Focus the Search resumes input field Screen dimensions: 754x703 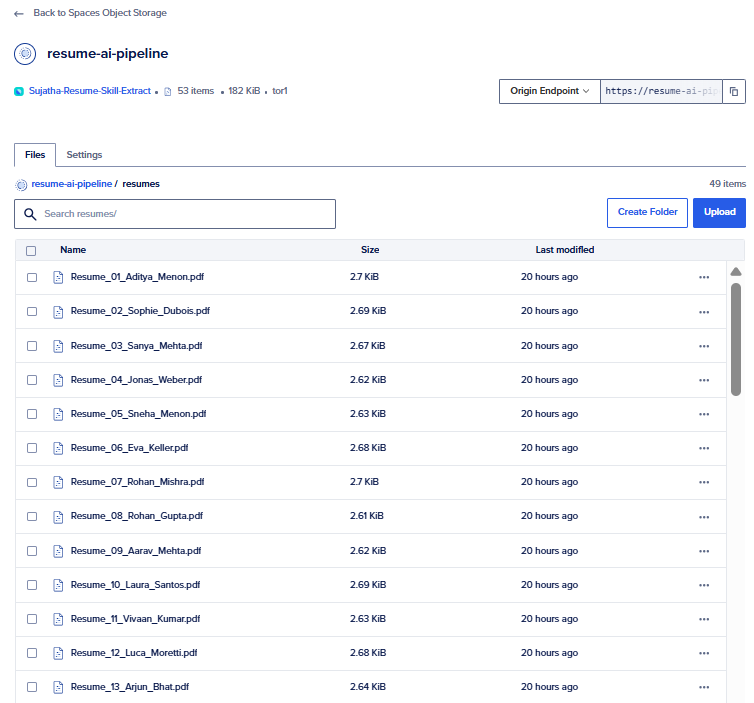tap(185, 214)
